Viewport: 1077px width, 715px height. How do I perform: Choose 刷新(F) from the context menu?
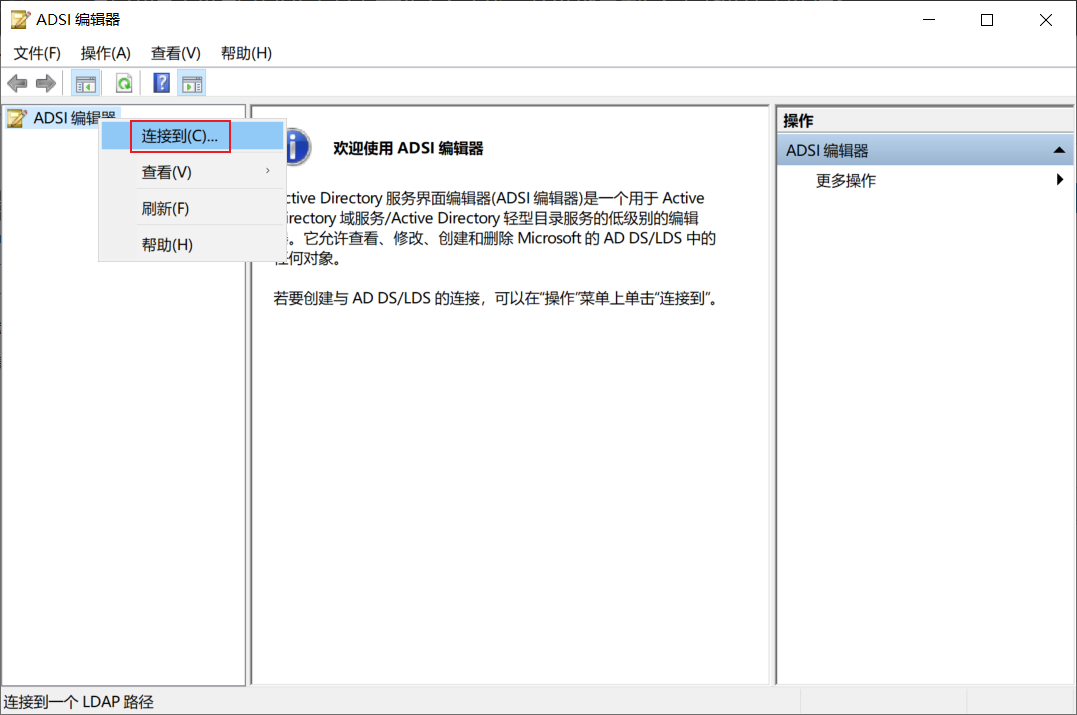click(192, 208)
